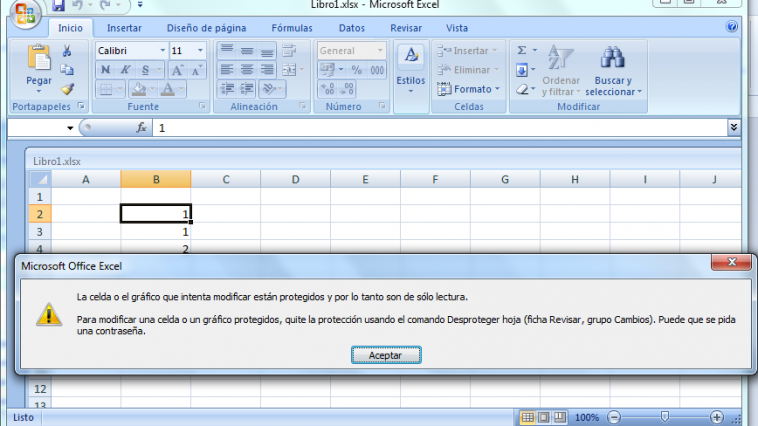Click the Select All corner box
758x426 pixels.
(x=40, y=179)
